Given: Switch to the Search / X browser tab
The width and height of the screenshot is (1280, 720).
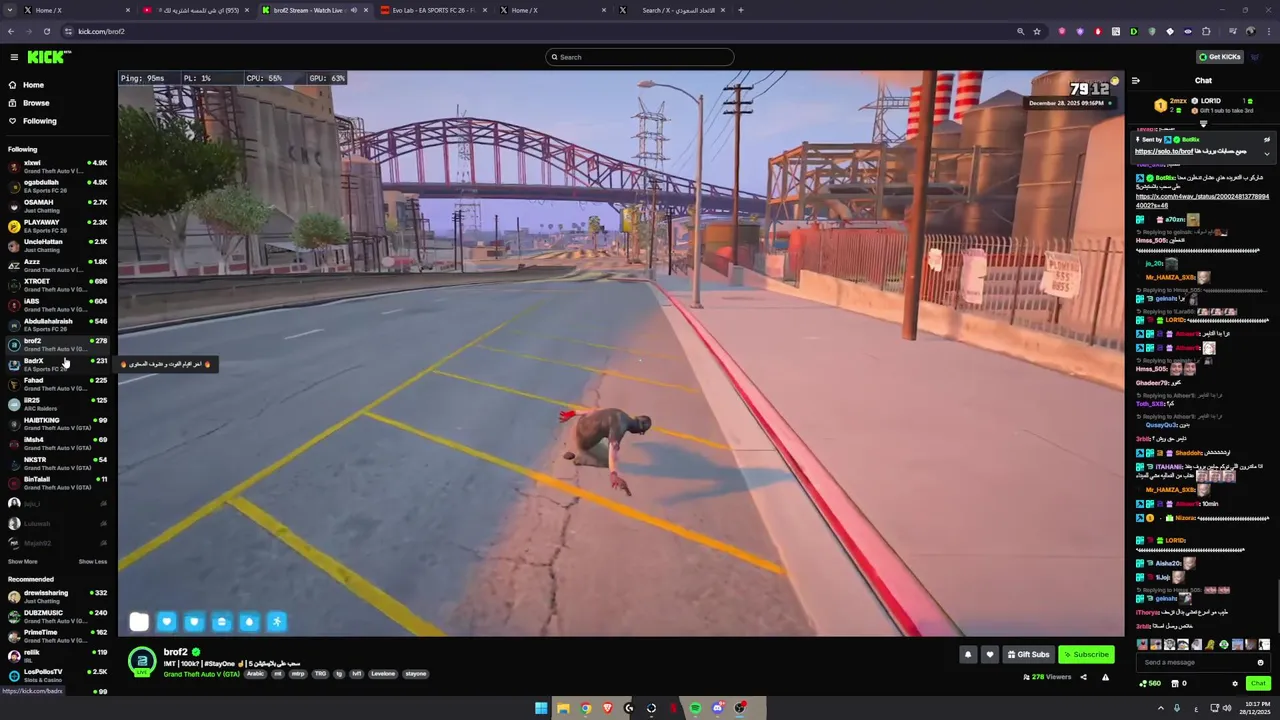Looking at the screenshot, I should click(672, 10).
